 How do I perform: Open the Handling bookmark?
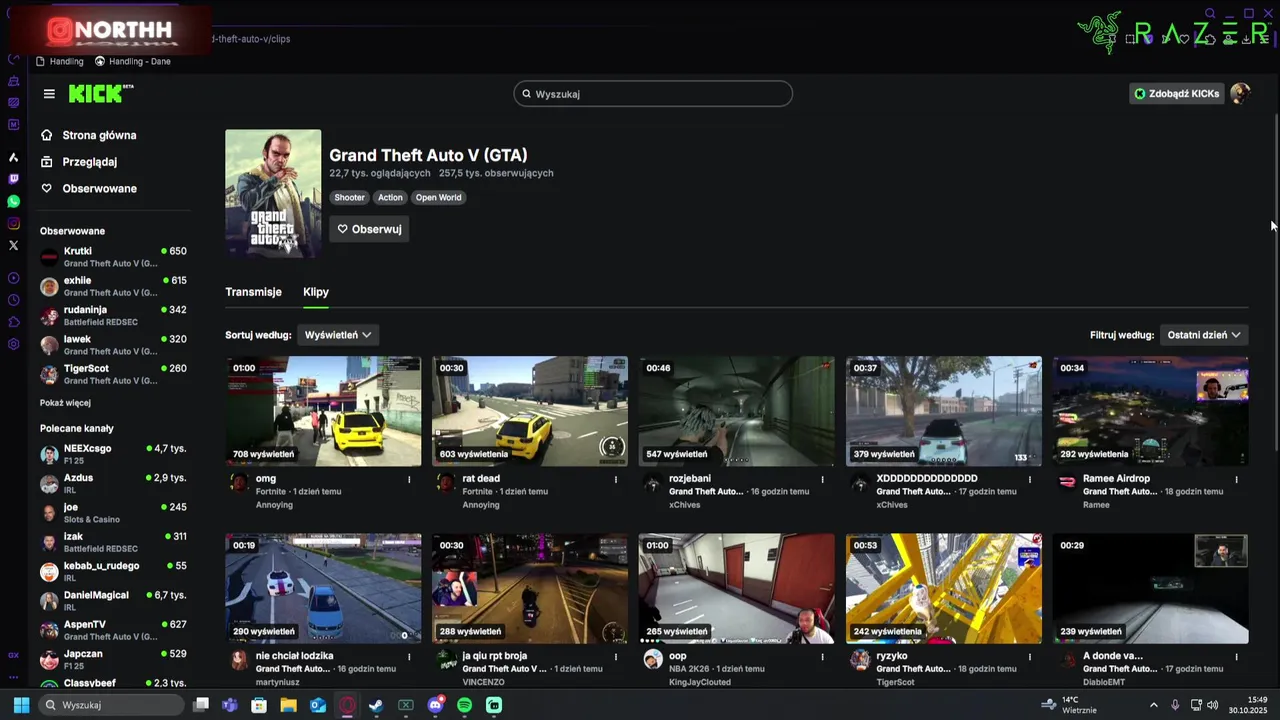pyautogui.click(x=60, y=62)
